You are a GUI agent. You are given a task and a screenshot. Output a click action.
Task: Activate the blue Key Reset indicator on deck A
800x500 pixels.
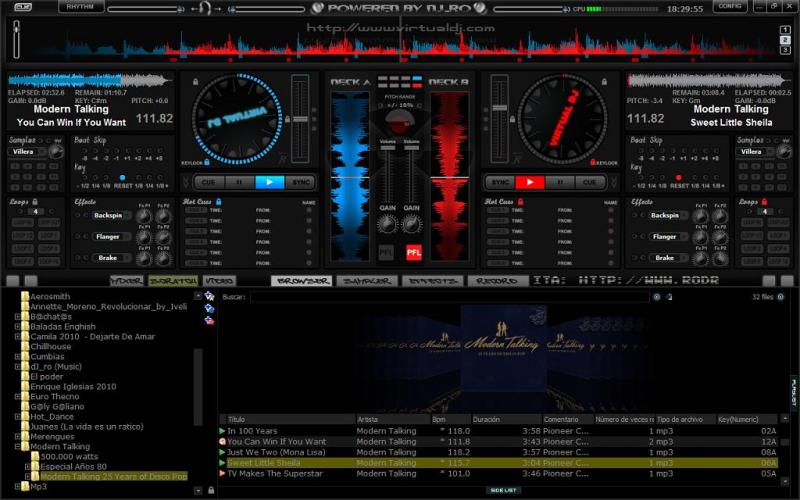(122, 178)
